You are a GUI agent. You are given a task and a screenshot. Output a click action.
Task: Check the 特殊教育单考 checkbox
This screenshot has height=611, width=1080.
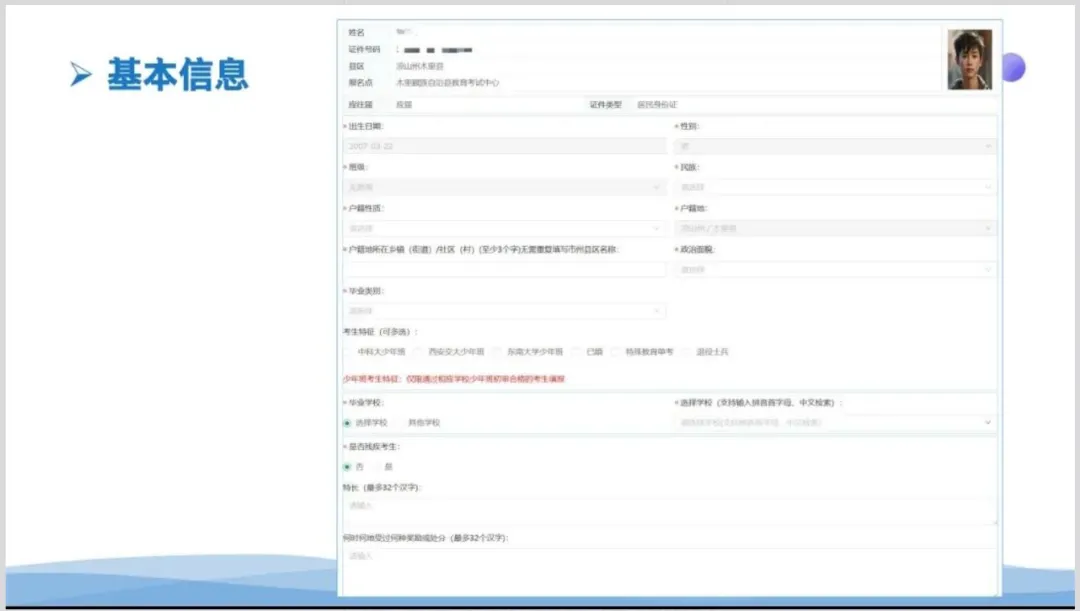click(616, 352)
